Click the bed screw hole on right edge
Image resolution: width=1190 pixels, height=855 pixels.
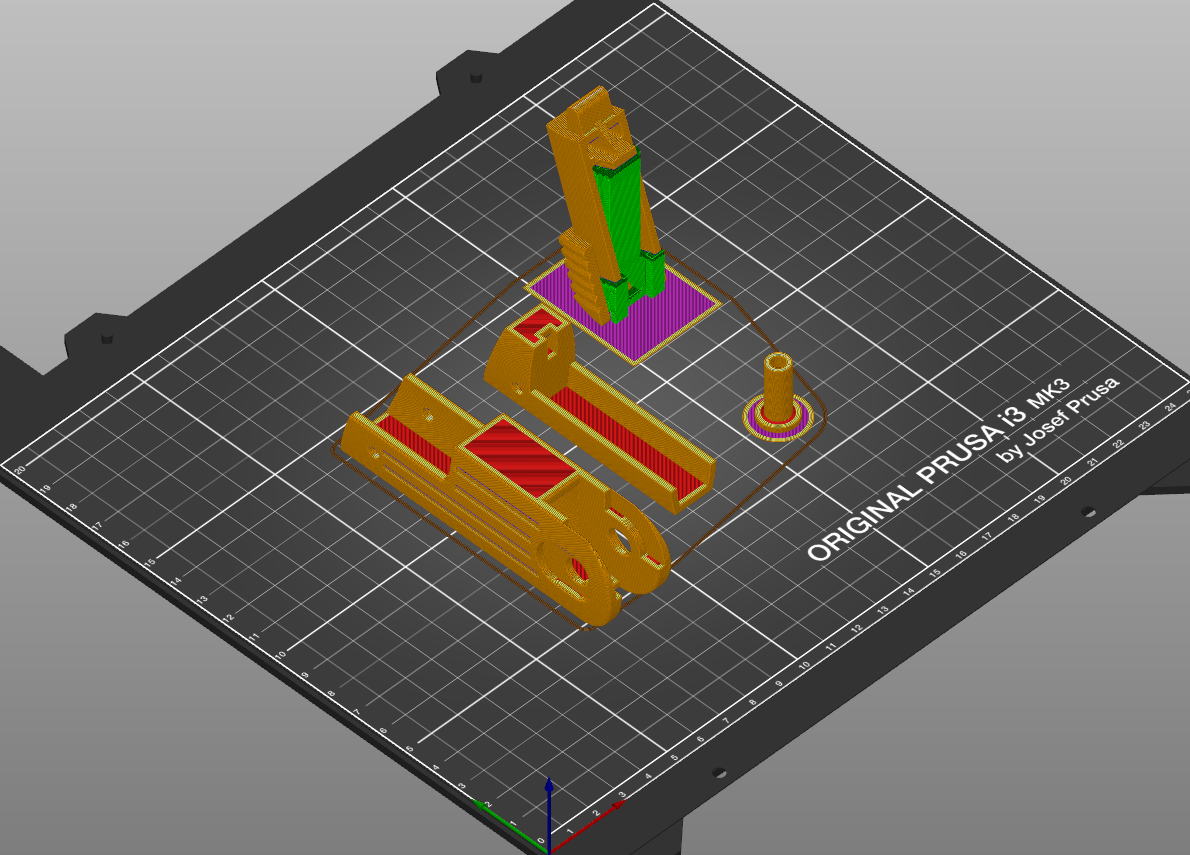pos(1088,512)
